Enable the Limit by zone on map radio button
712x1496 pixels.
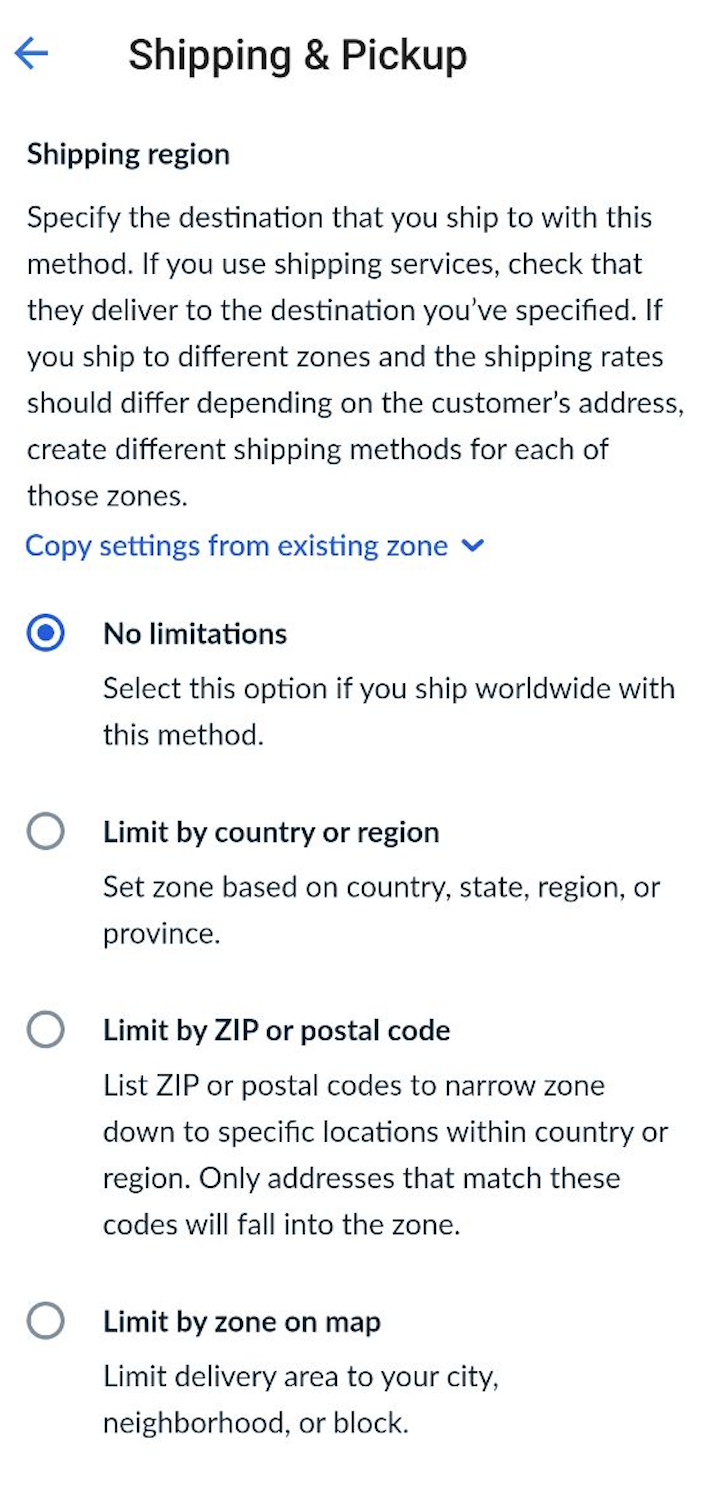tap(46, 1322)
